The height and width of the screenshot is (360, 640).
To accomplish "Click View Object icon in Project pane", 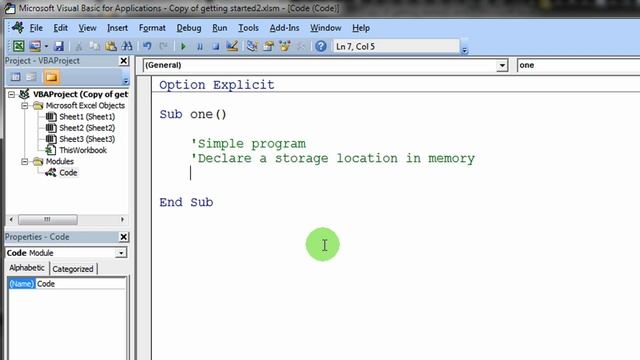I will 31,77.
